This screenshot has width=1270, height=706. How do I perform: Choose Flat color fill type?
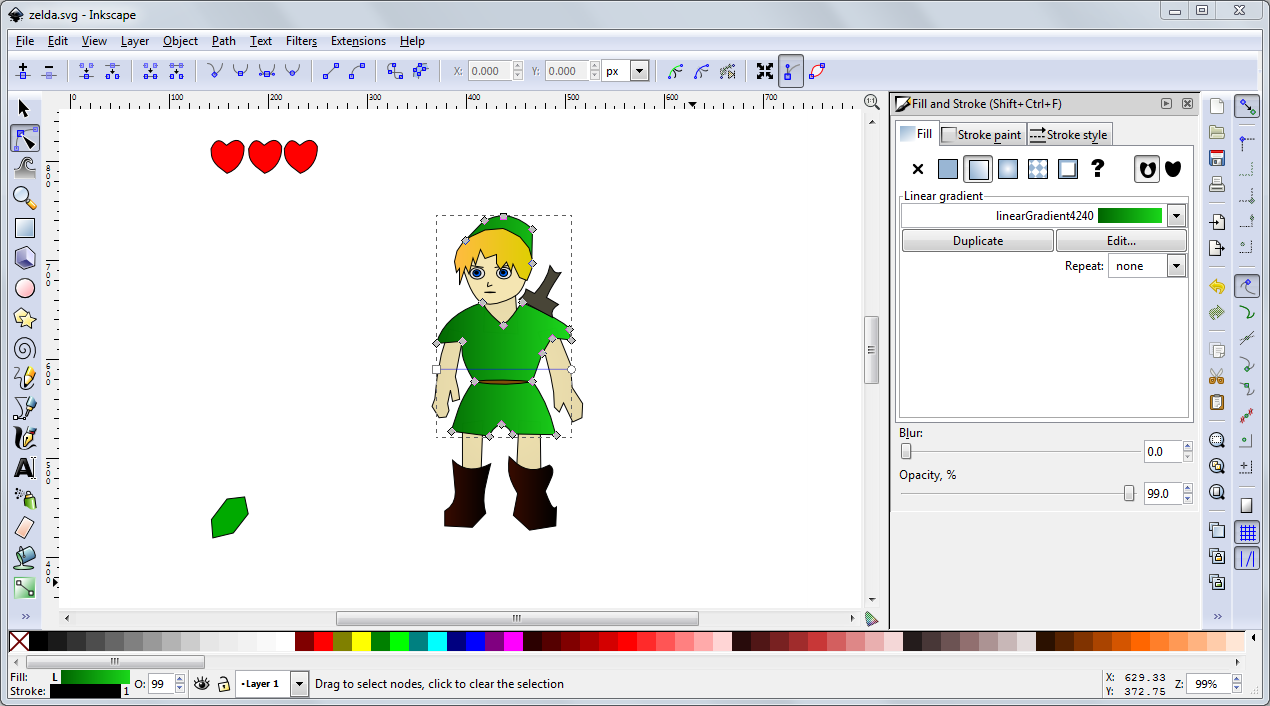[x=948, y=169]
